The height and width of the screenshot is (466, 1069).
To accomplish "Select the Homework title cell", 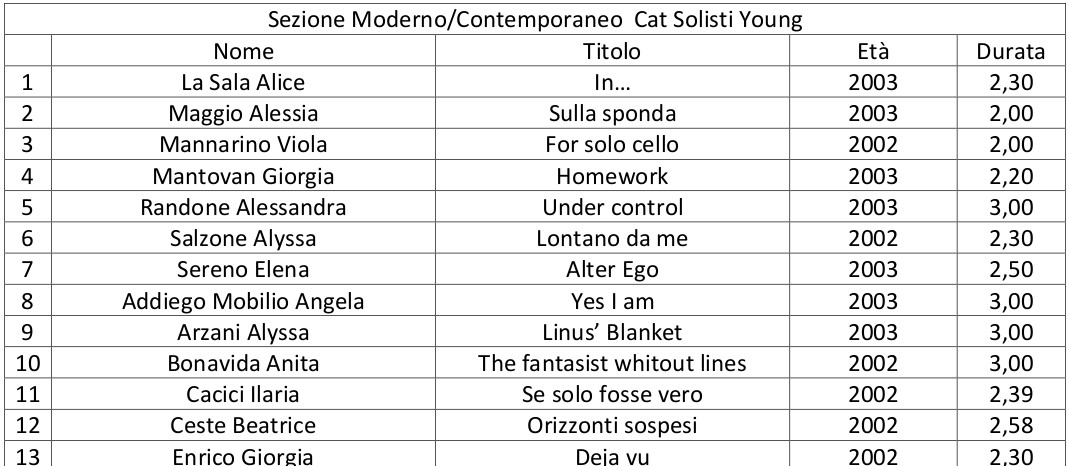I will [612, 176].
